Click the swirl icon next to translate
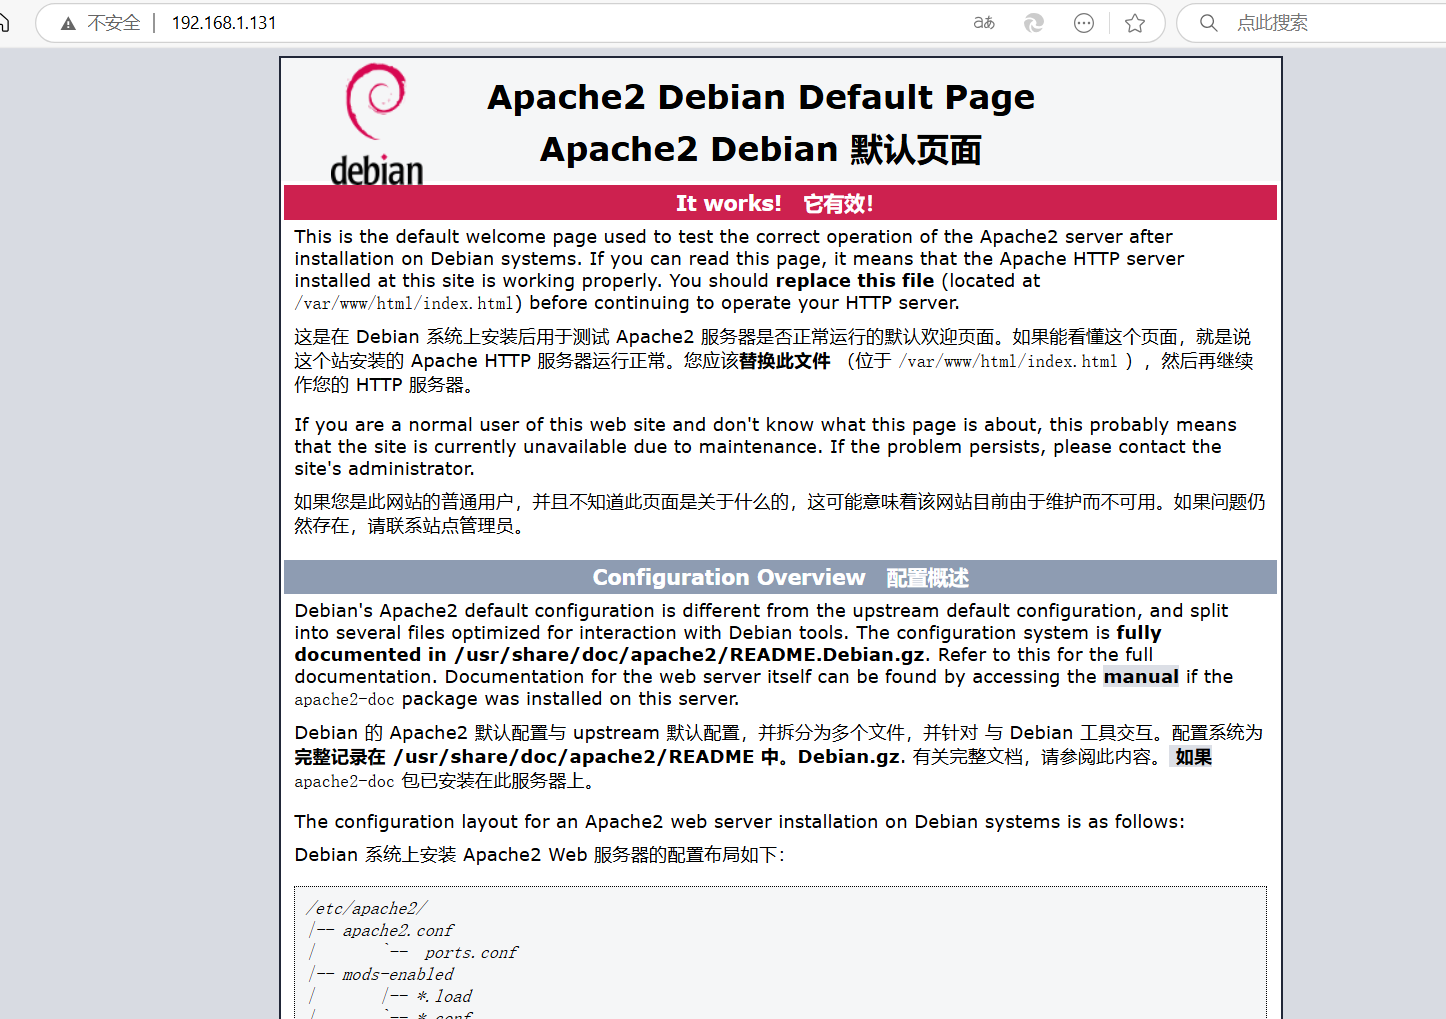The width and height of the screenshot is (1446, 1019). [x=1034, y=23]
